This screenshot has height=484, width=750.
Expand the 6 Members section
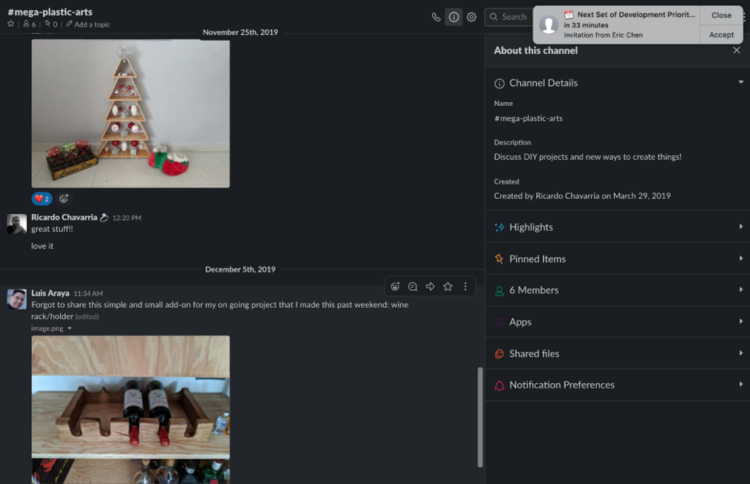click(618, 290)
